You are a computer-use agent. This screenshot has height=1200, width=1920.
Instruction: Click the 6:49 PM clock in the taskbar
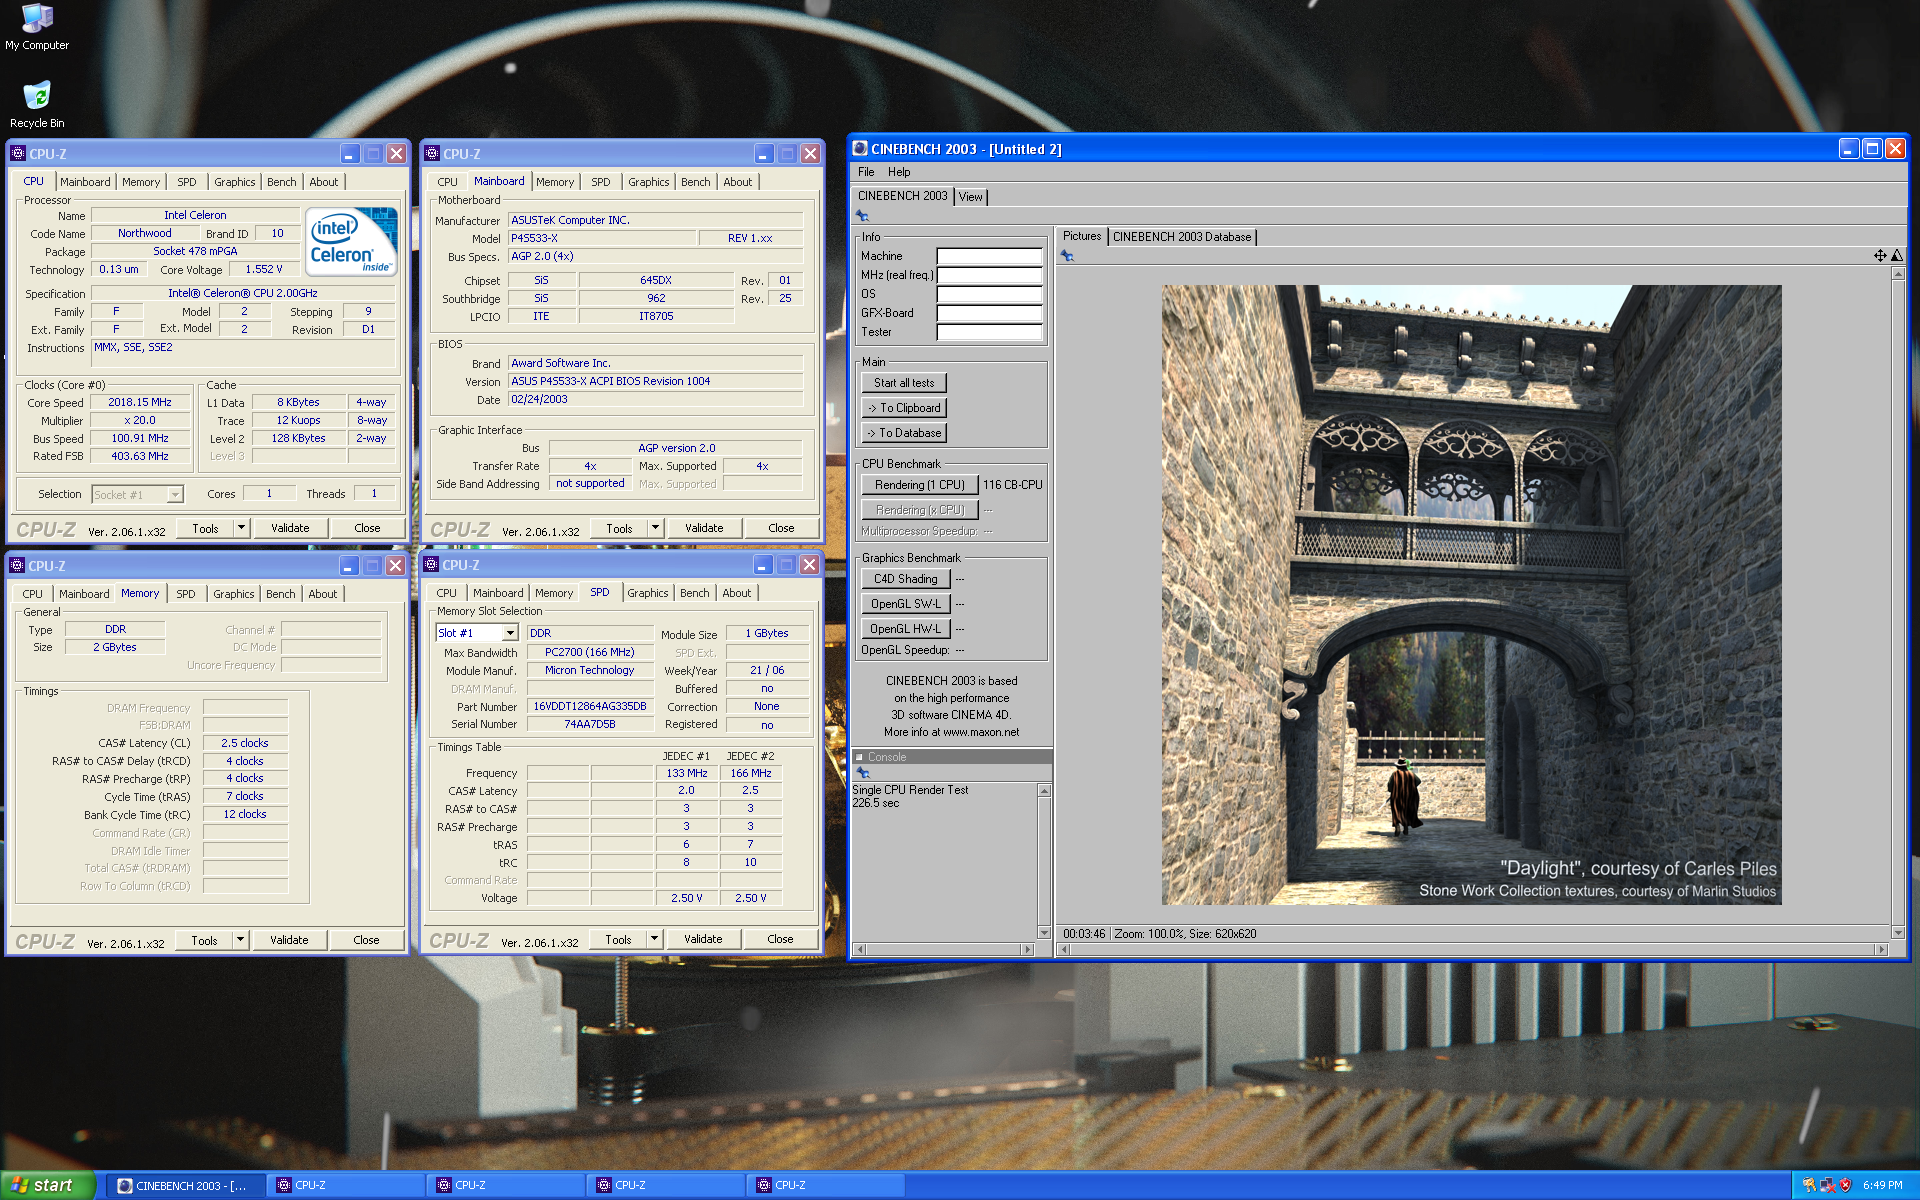1882,1186
